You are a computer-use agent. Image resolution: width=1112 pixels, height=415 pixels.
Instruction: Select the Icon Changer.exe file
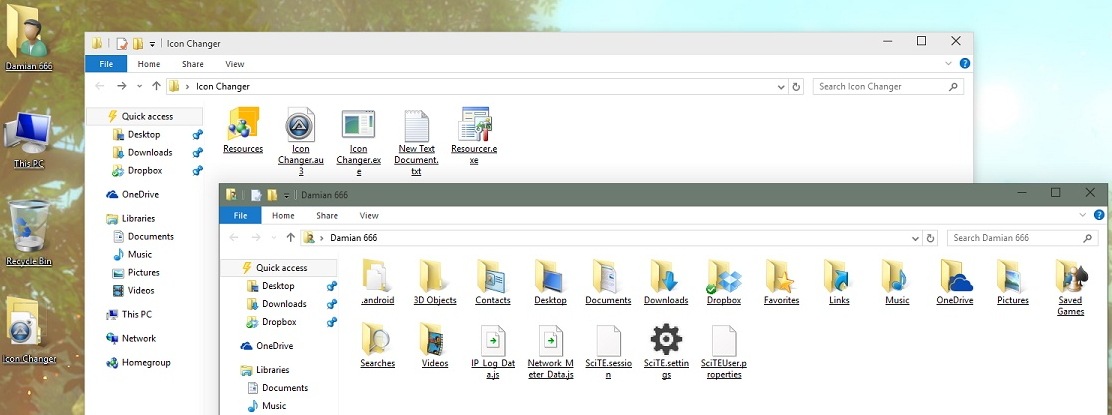(x=358, y=141)
